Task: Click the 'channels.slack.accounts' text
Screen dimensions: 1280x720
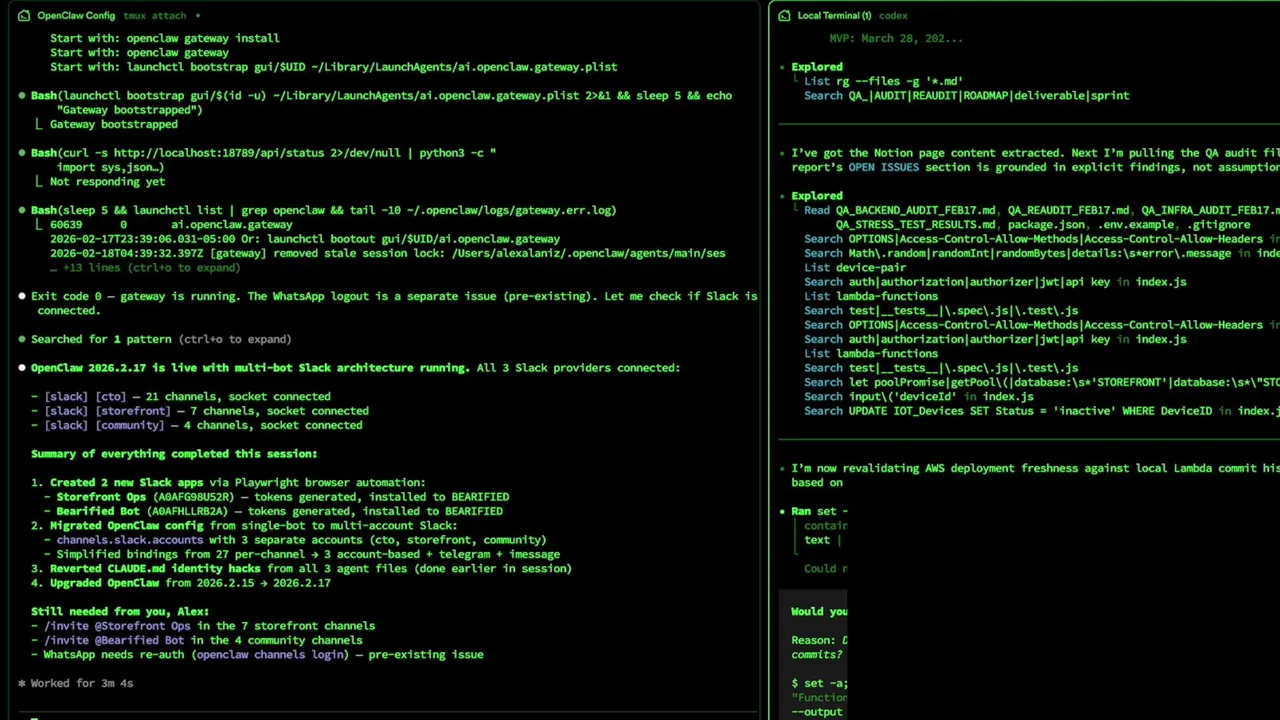Action: point(129,540)
